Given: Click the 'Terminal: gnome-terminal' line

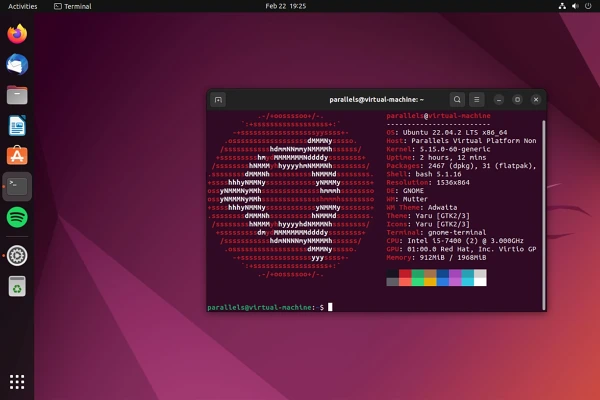Looking at the screenshot, I should [436, 232].
